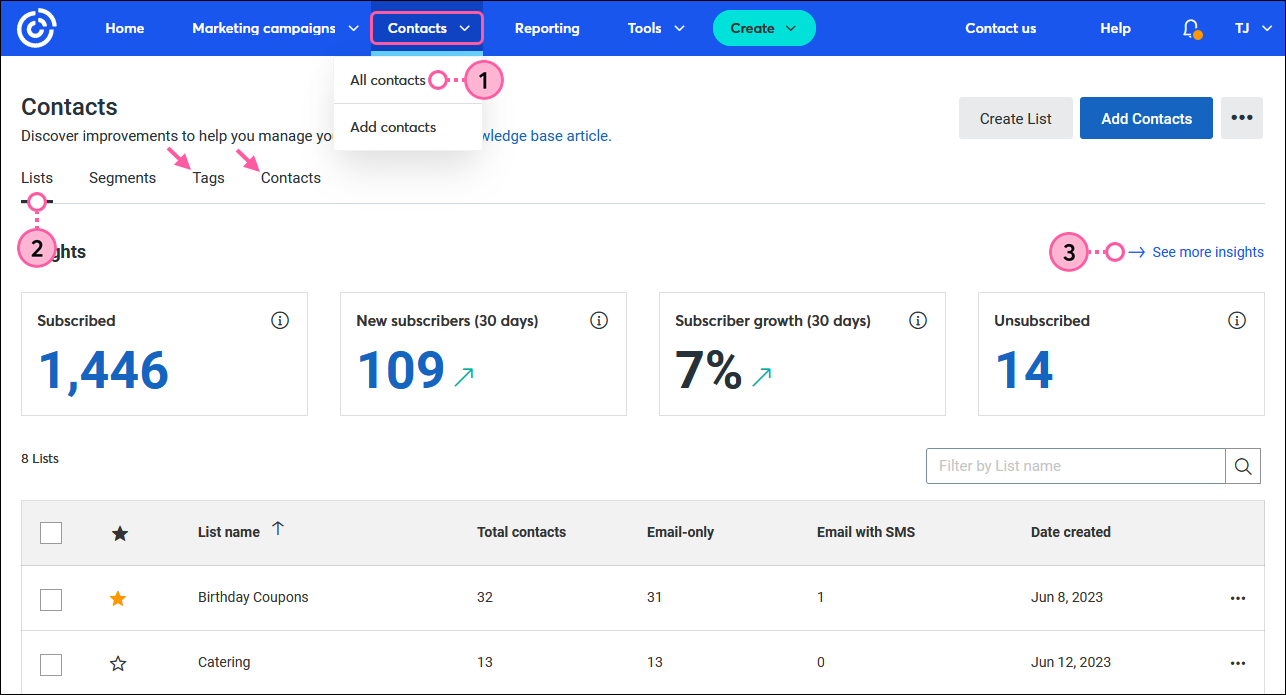Click the info icon on Subscribed card
This screenshot has width=1286, height=695.
pyautogui.click(x=280, y=320)
